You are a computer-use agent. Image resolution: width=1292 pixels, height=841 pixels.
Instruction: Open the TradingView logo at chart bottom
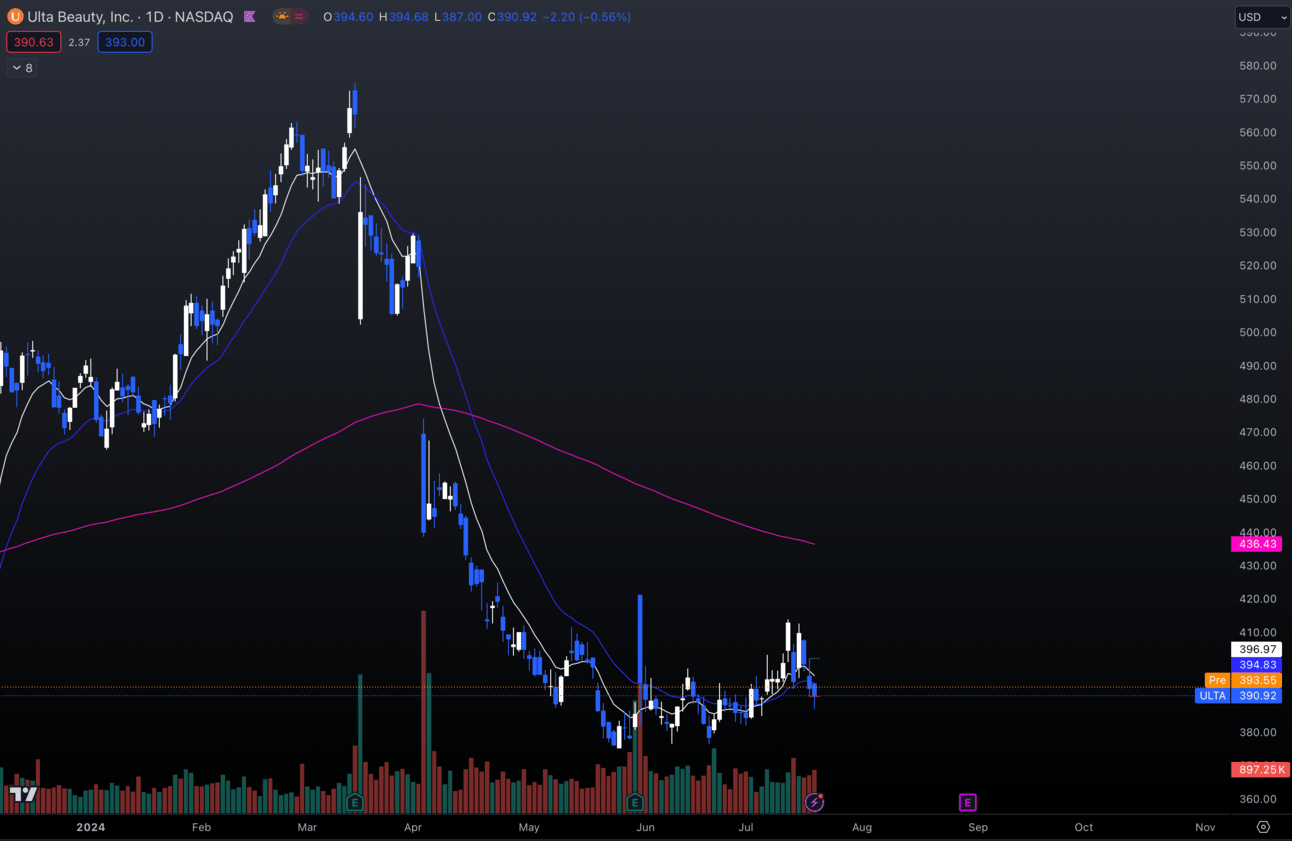pyautogui.click(x=23, y=794)
